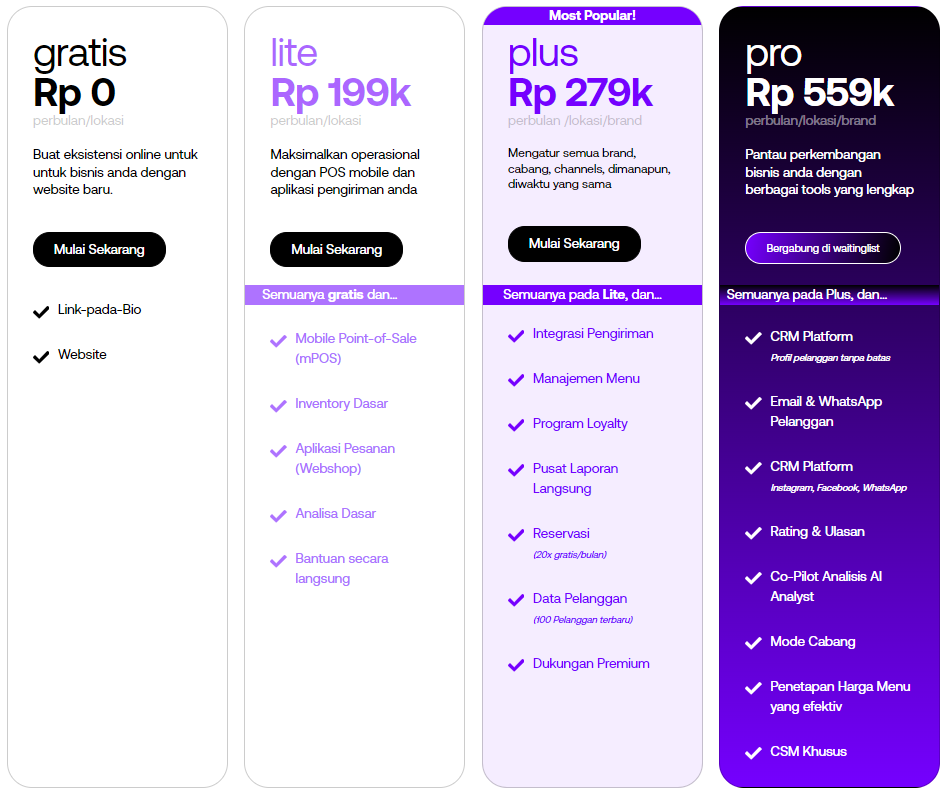
Task: Click the pro plan Rp 559k price
Action: pos(820,93)
